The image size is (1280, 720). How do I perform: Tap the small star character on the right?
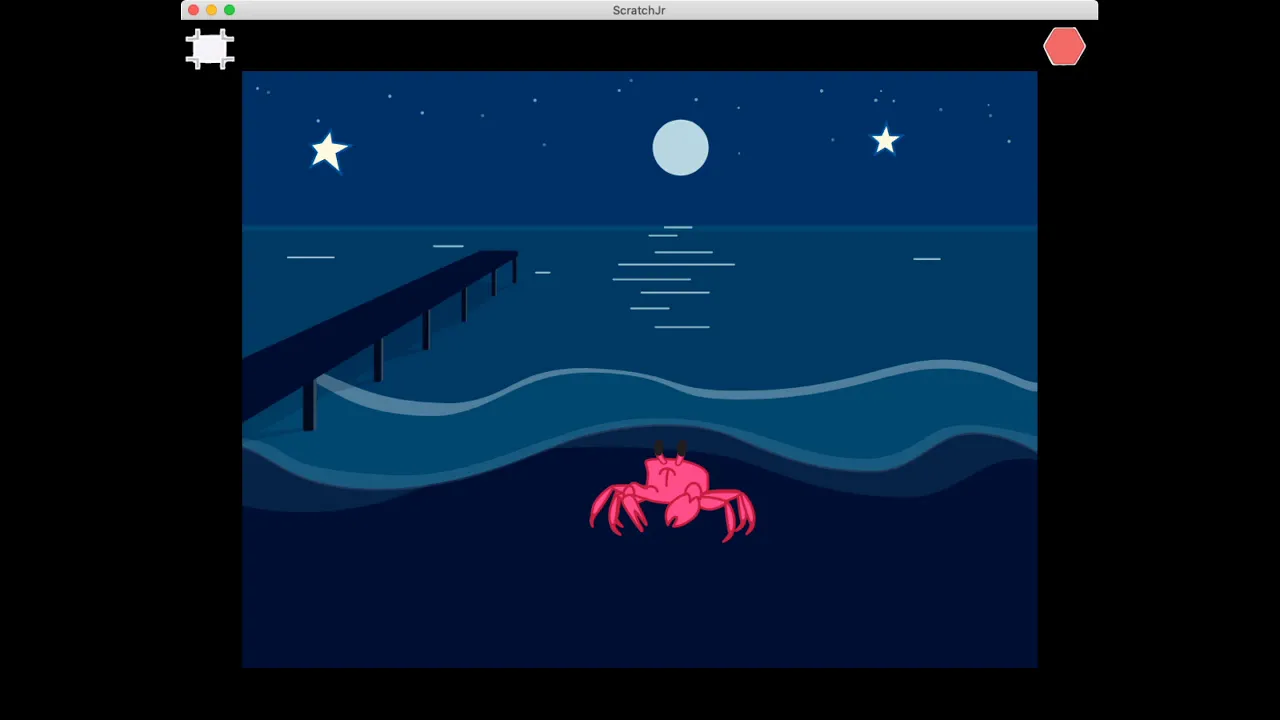point(885,141)
